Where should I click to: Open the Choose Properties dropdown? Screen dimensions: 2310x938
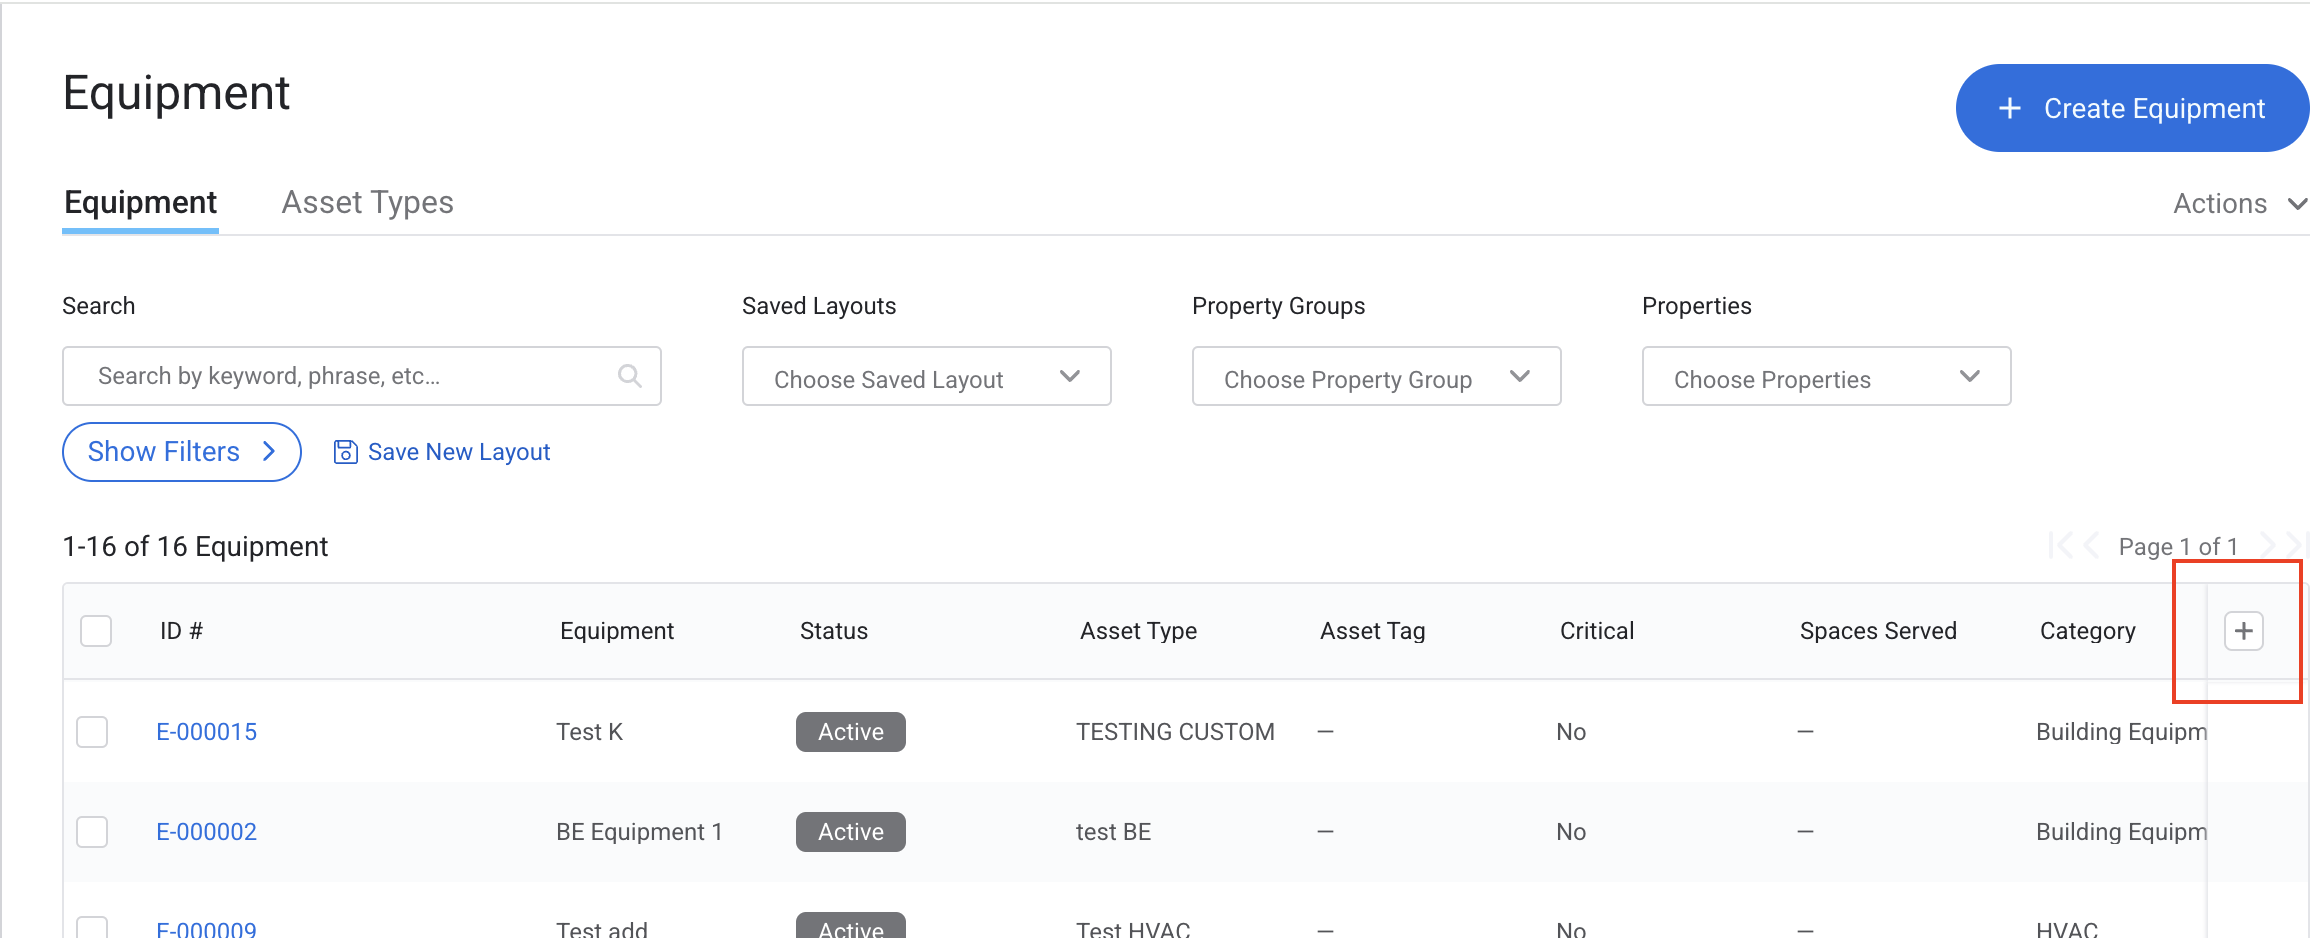click(1826, 377)
